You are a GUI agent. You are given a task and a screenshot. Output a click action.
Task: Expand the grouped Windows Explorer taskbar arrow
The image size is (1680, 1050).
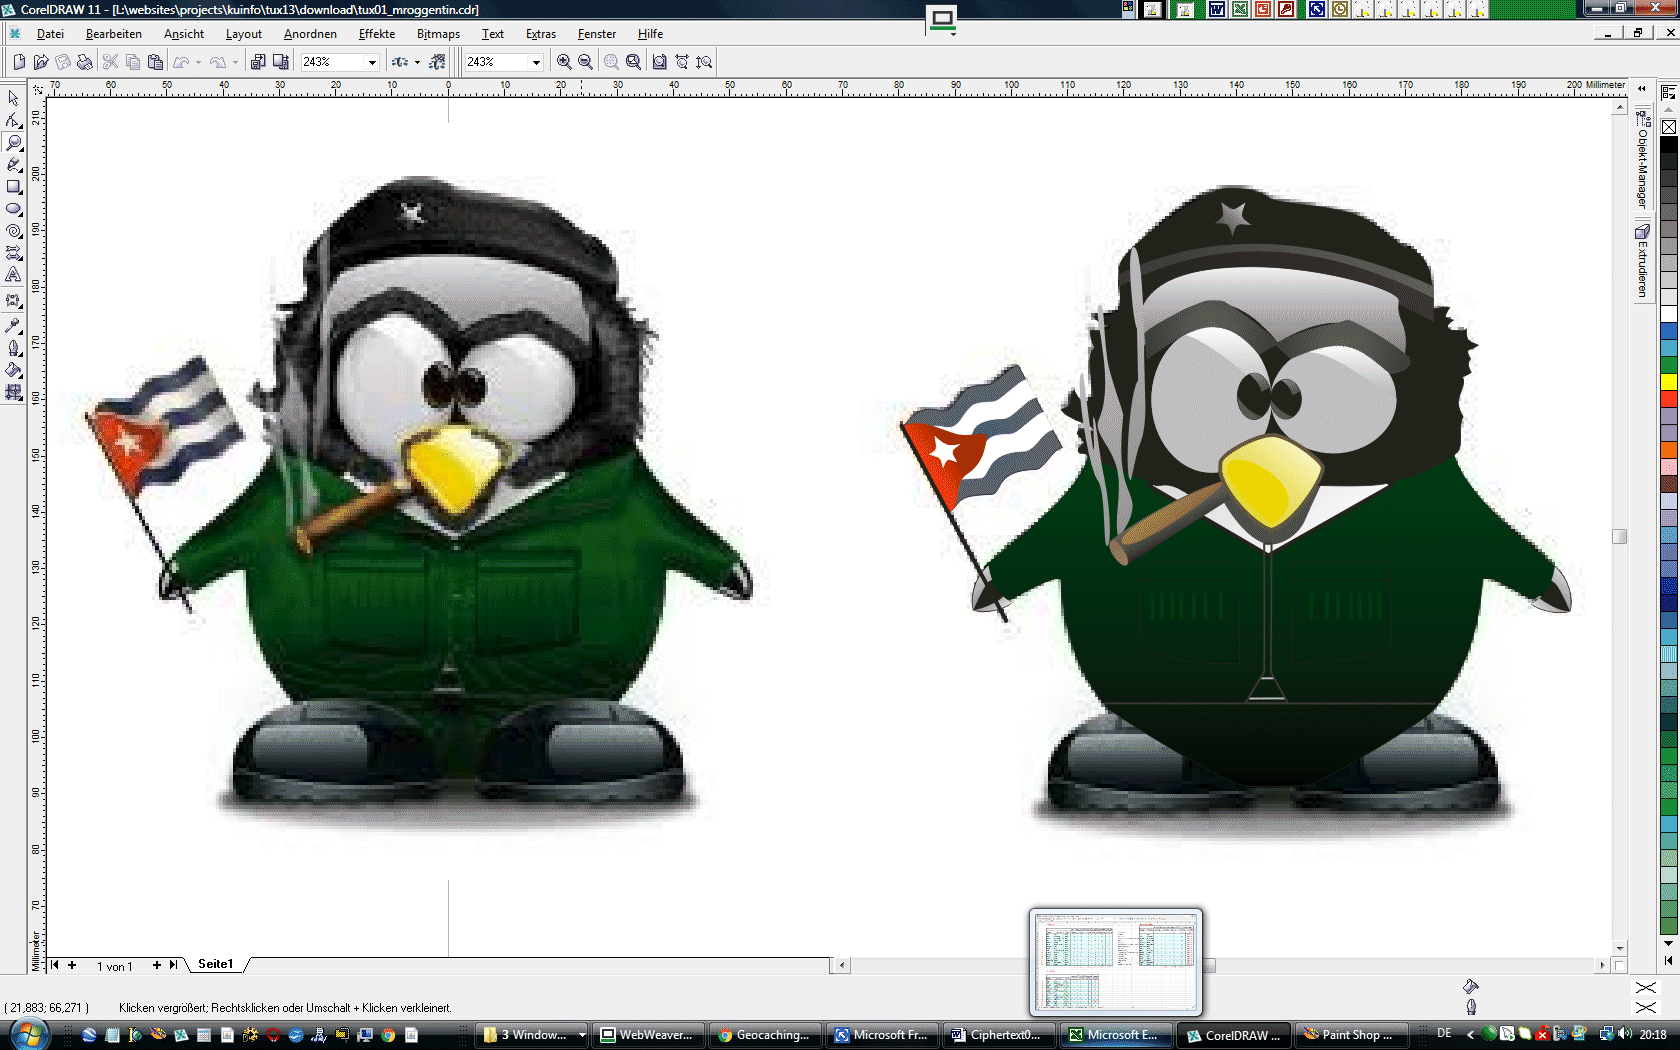pyautogui.click(x=582, y=1035)
